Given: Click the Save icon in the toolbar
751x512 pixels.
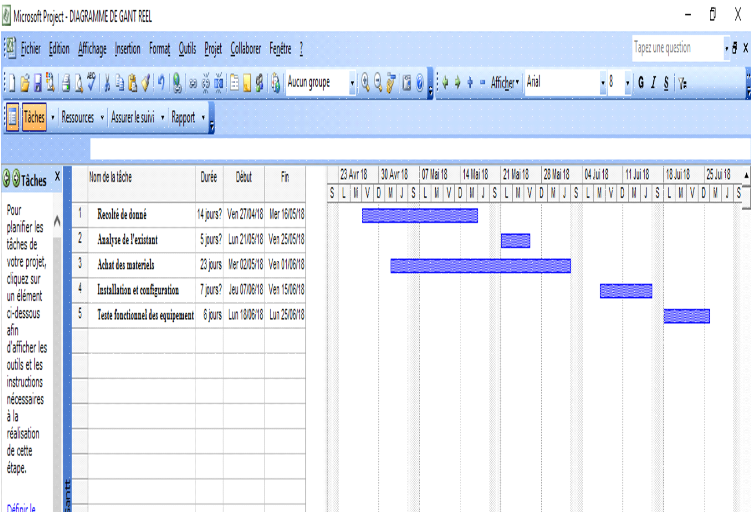Looking at the screenshot, I should [36, 83].
